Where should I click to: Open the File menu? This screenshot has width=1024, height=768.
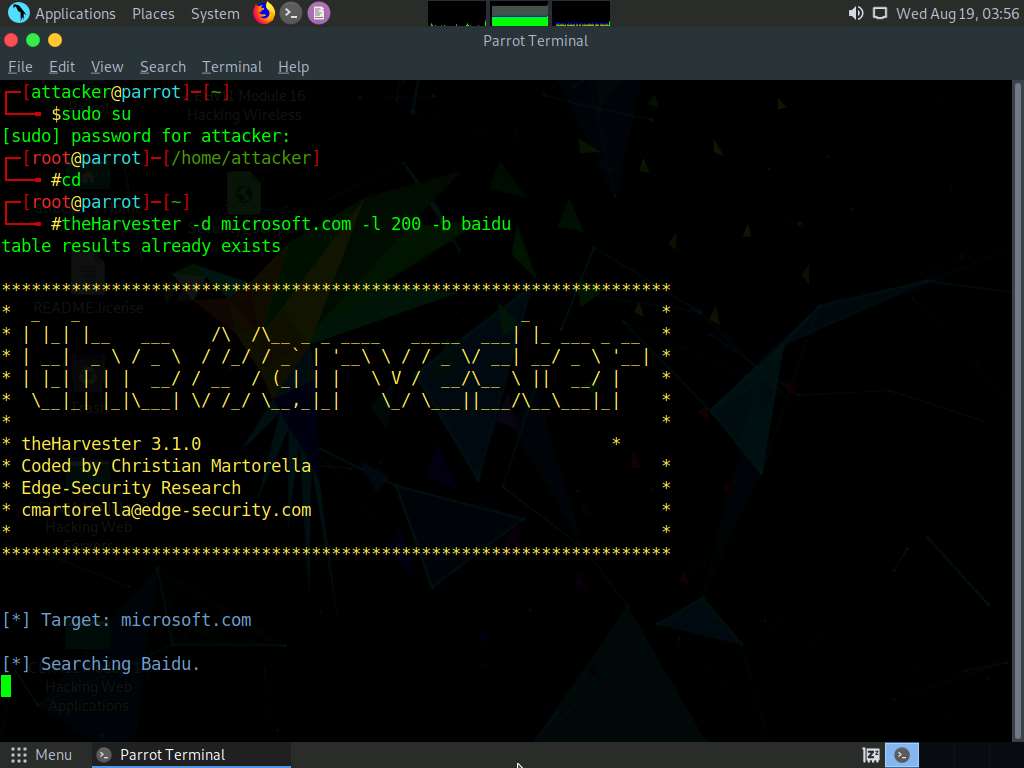coord(20,67)
